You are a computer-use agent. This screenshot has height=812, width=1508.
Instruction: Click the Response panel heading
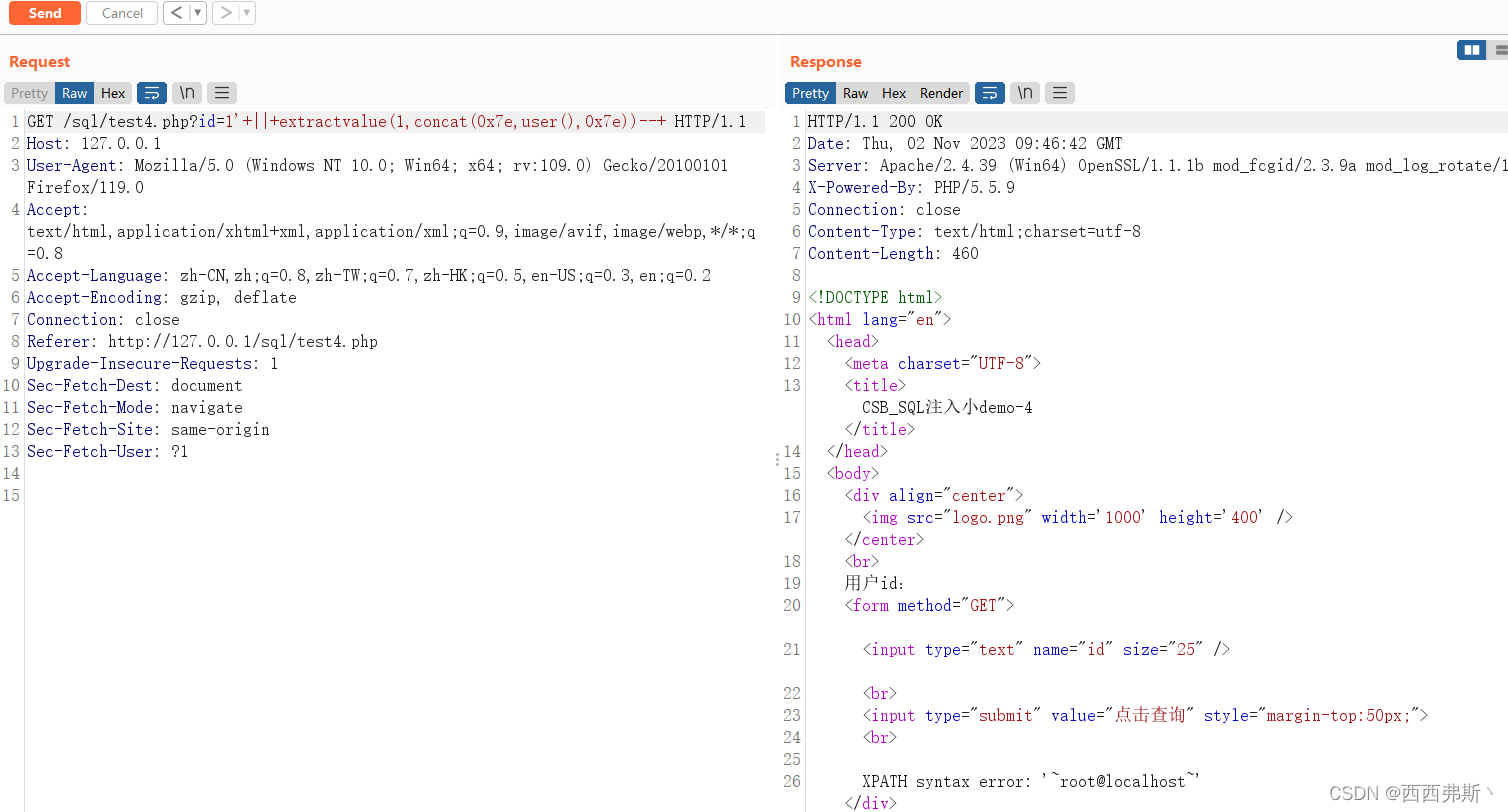(x=826, y=62)
